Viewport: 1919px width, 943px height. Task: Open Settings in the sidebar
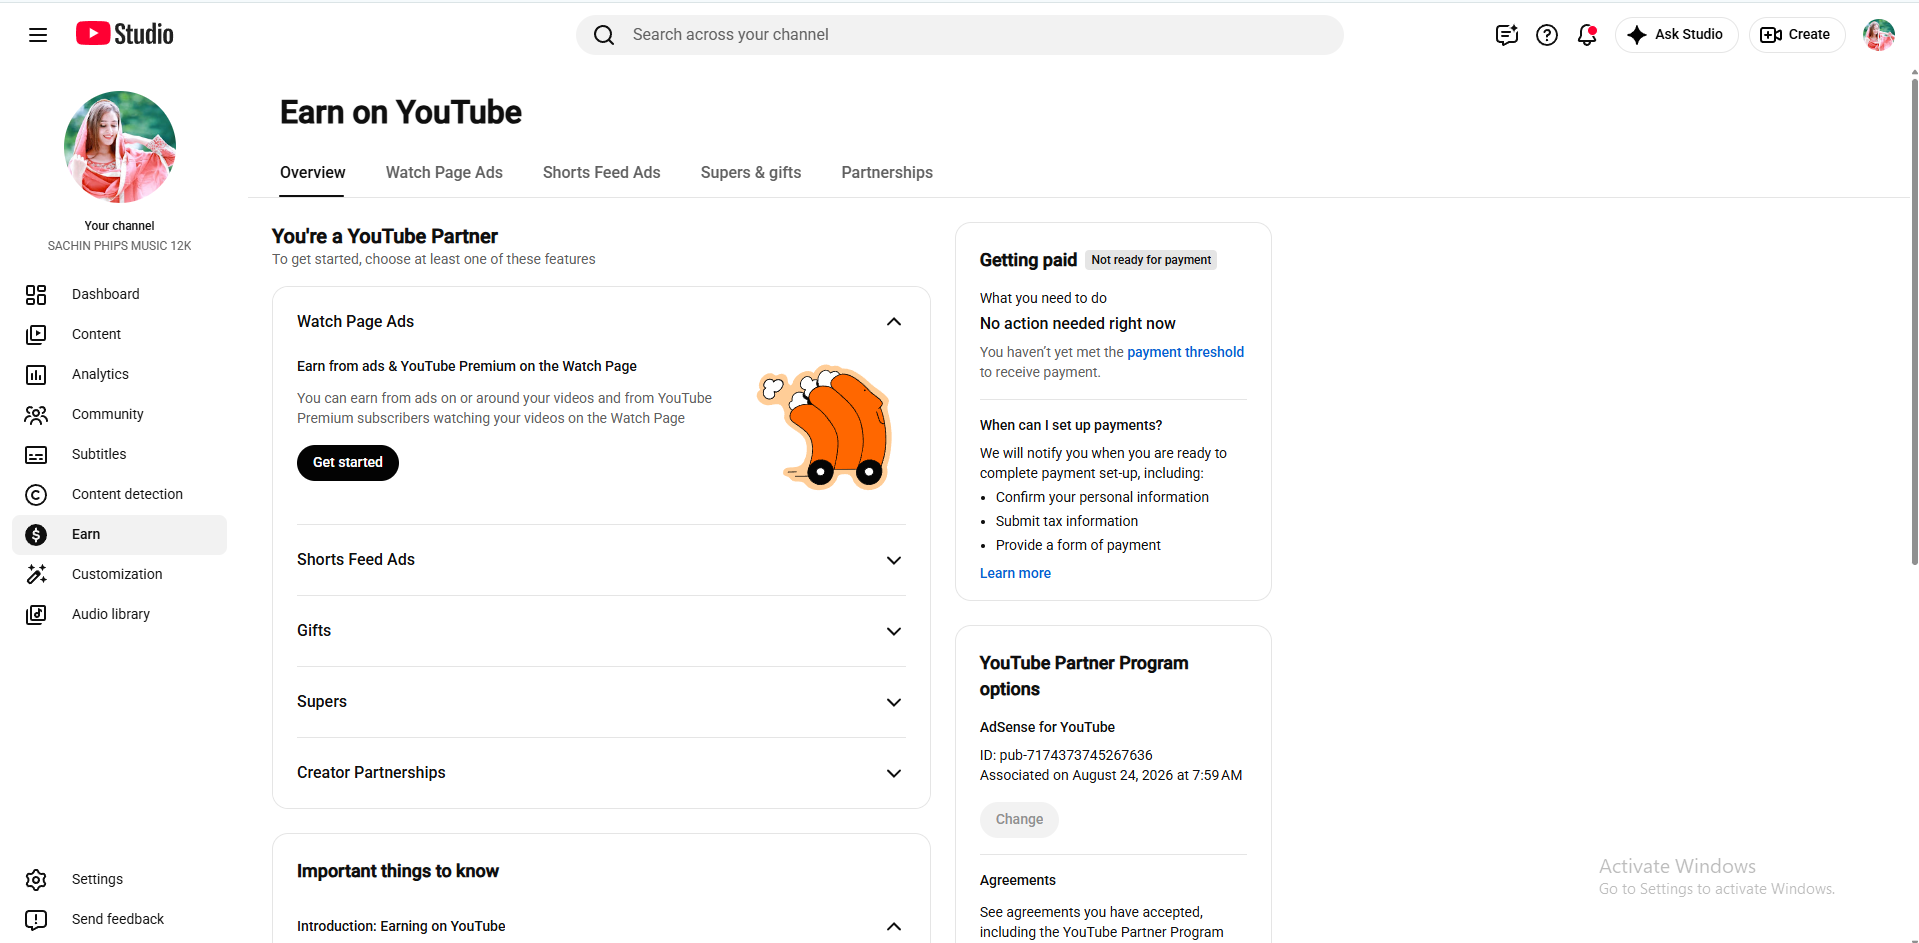click(x=120, y=879)
